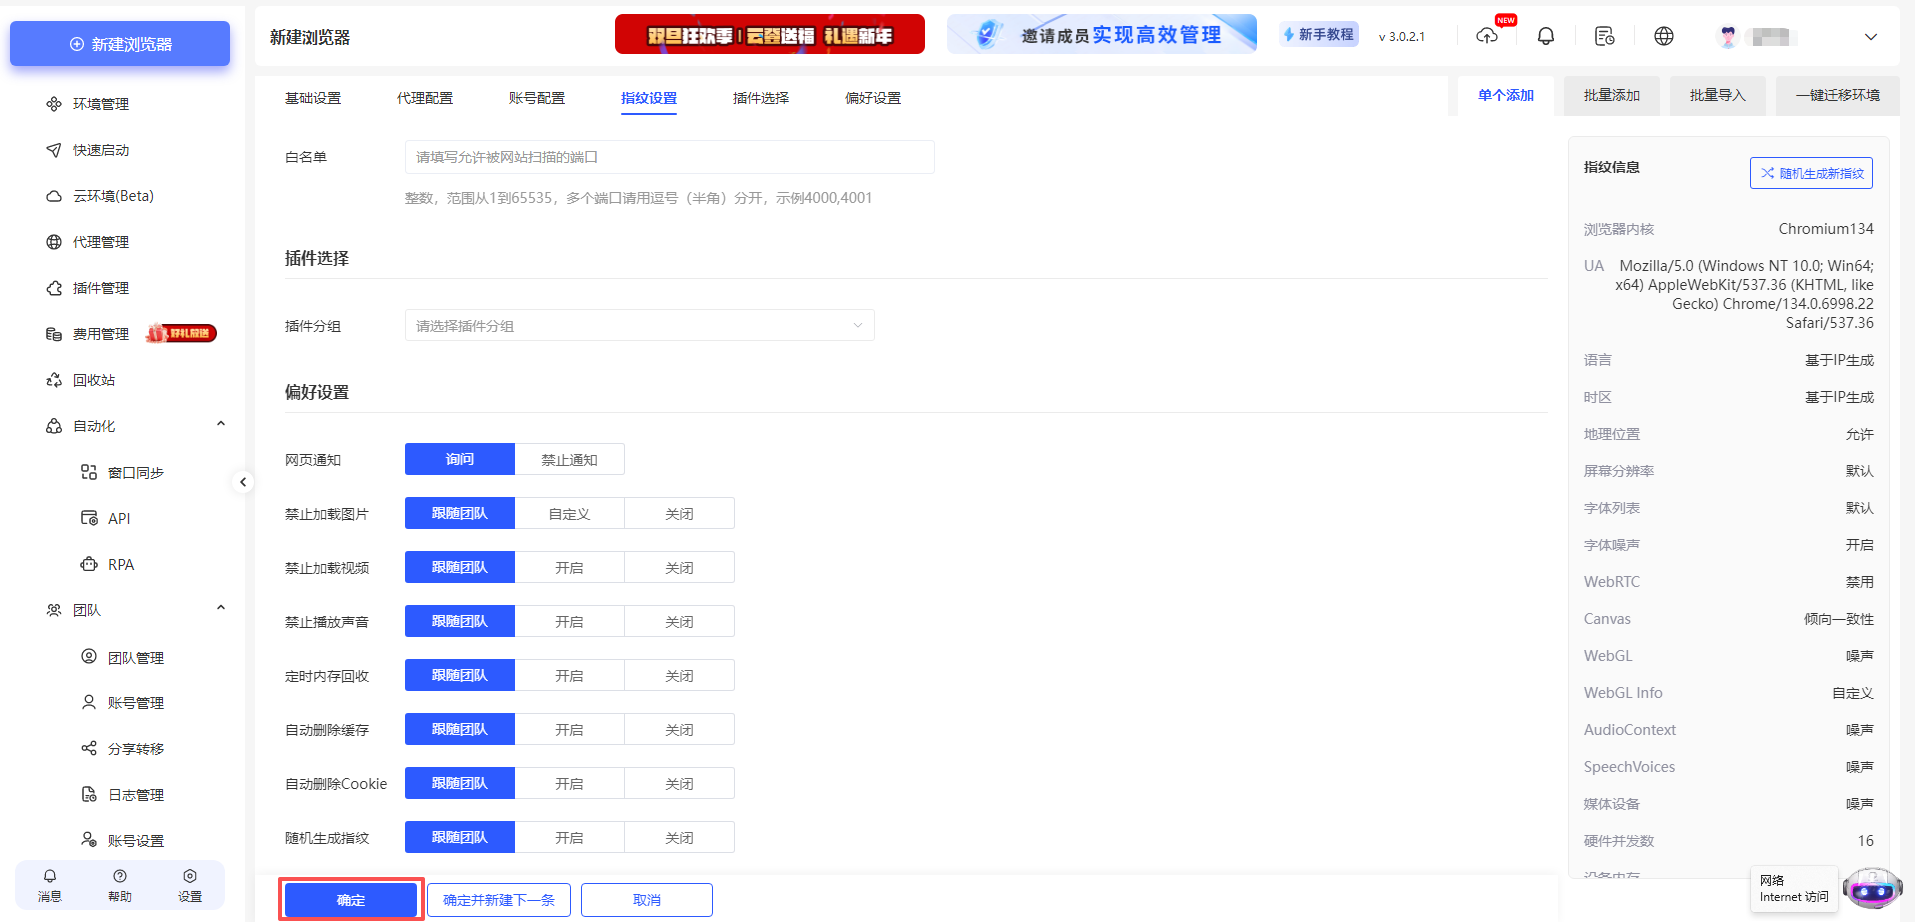This screenshot has width=1915, height=922.
Task: Set 网页通知 to 禁止通知
Action: click(x=568, y=458)
